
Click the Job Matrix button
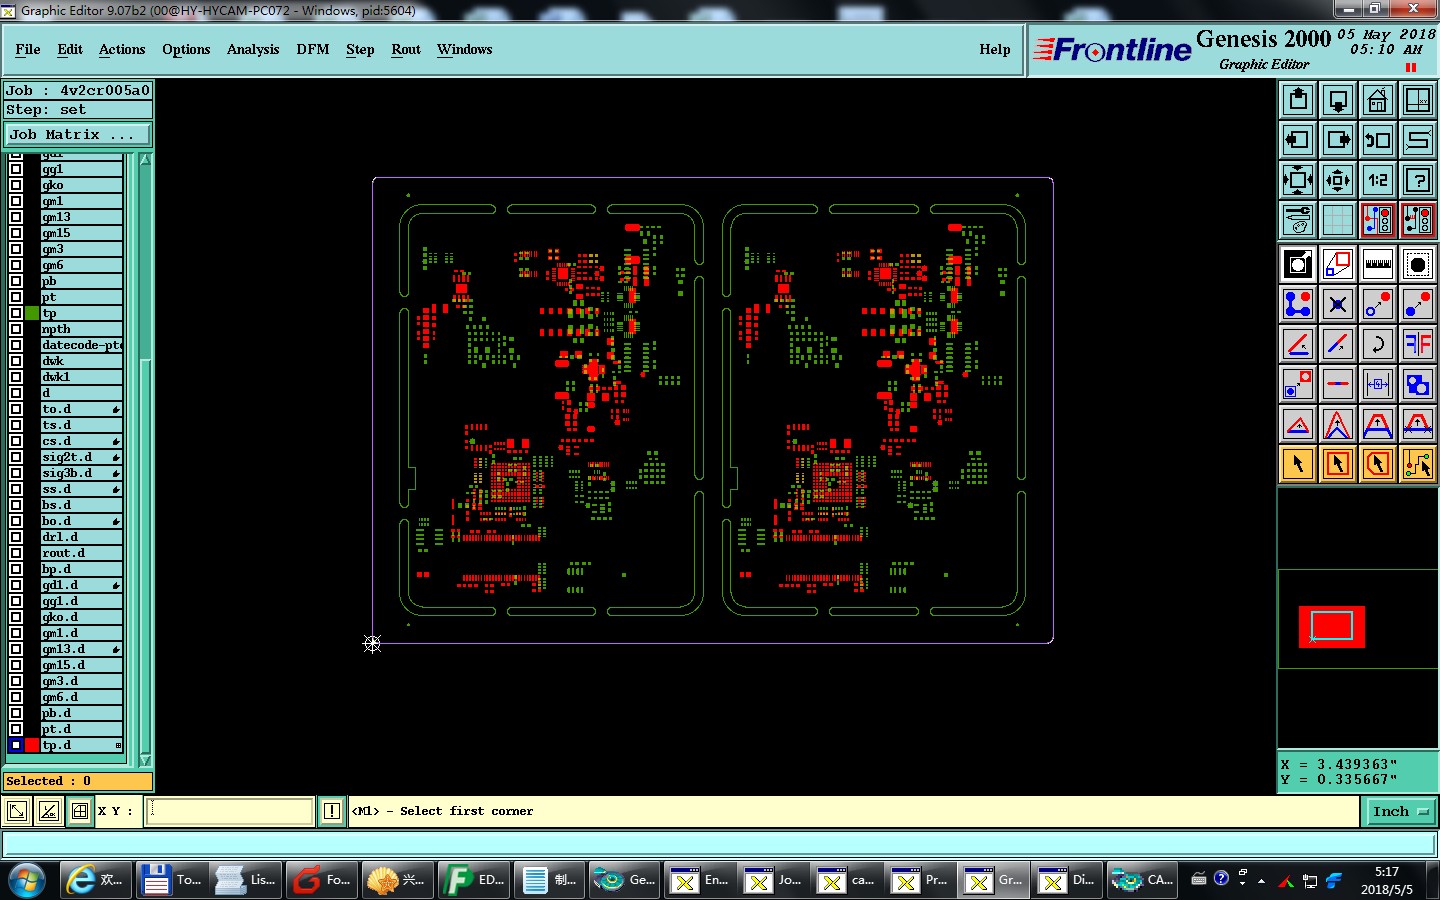click(78, 134)
